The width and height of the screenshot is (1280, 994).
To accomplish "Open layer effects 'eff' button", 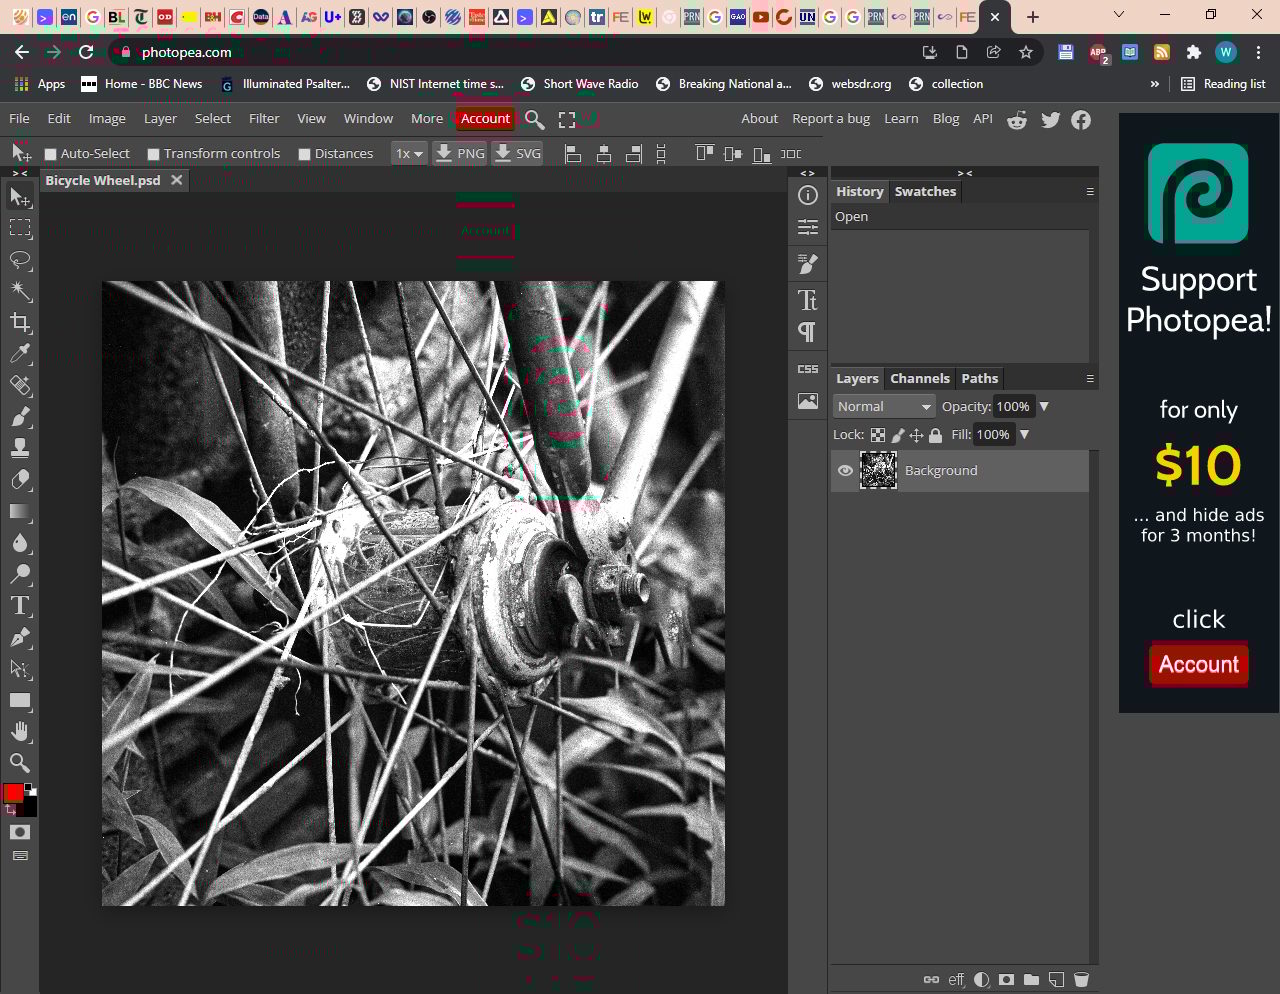I will (x=956, y=980).
